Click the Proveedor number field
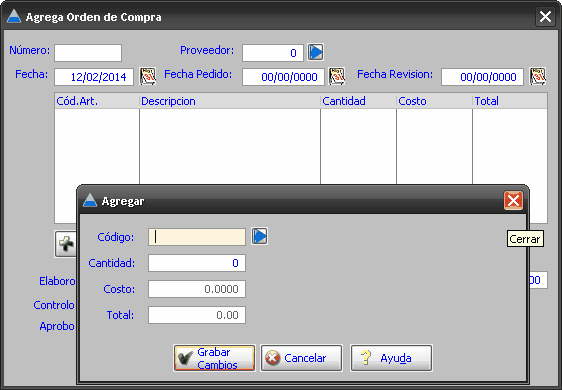This screenshot has height=390, width=562. tap(273, 53)
